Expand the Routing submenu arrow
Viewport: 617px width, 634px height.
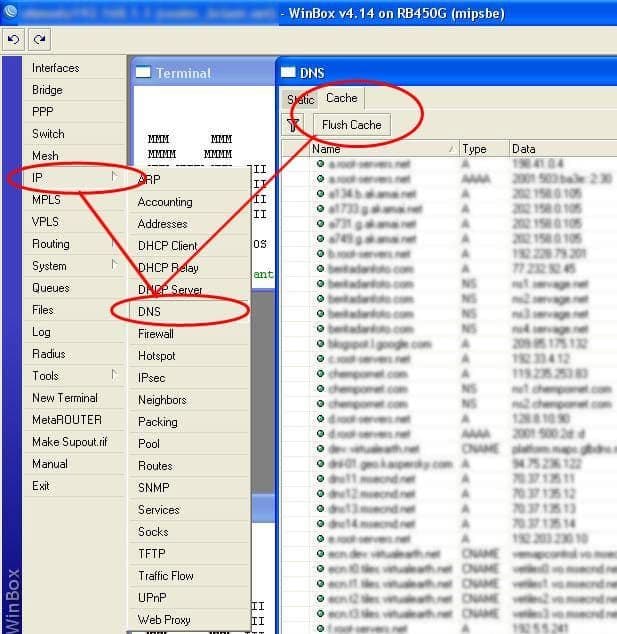tap(115, 243)
